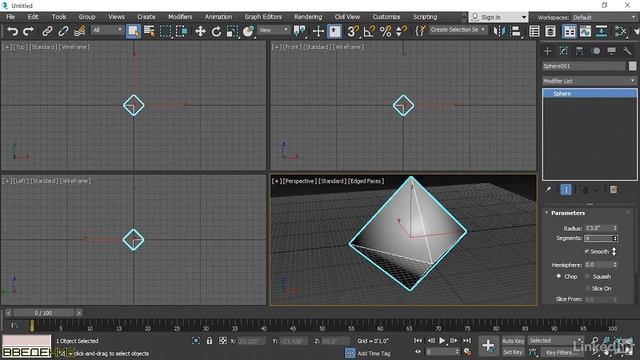The height and width of the screenshot is (360, 640).
Task: Open the Schematic View icon
Action: point(601,31)
